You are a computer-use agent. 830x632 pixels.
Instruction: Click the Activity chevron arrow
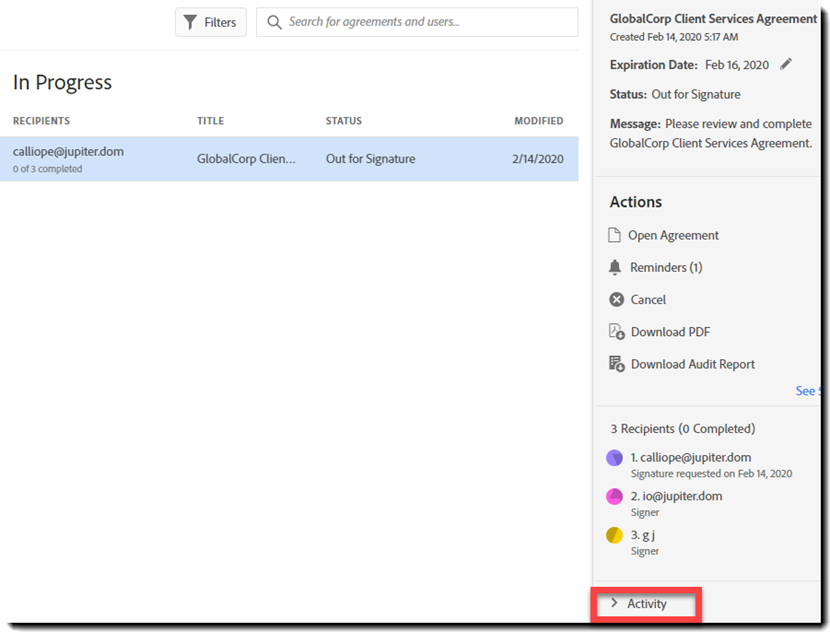[x=614, y=604]
